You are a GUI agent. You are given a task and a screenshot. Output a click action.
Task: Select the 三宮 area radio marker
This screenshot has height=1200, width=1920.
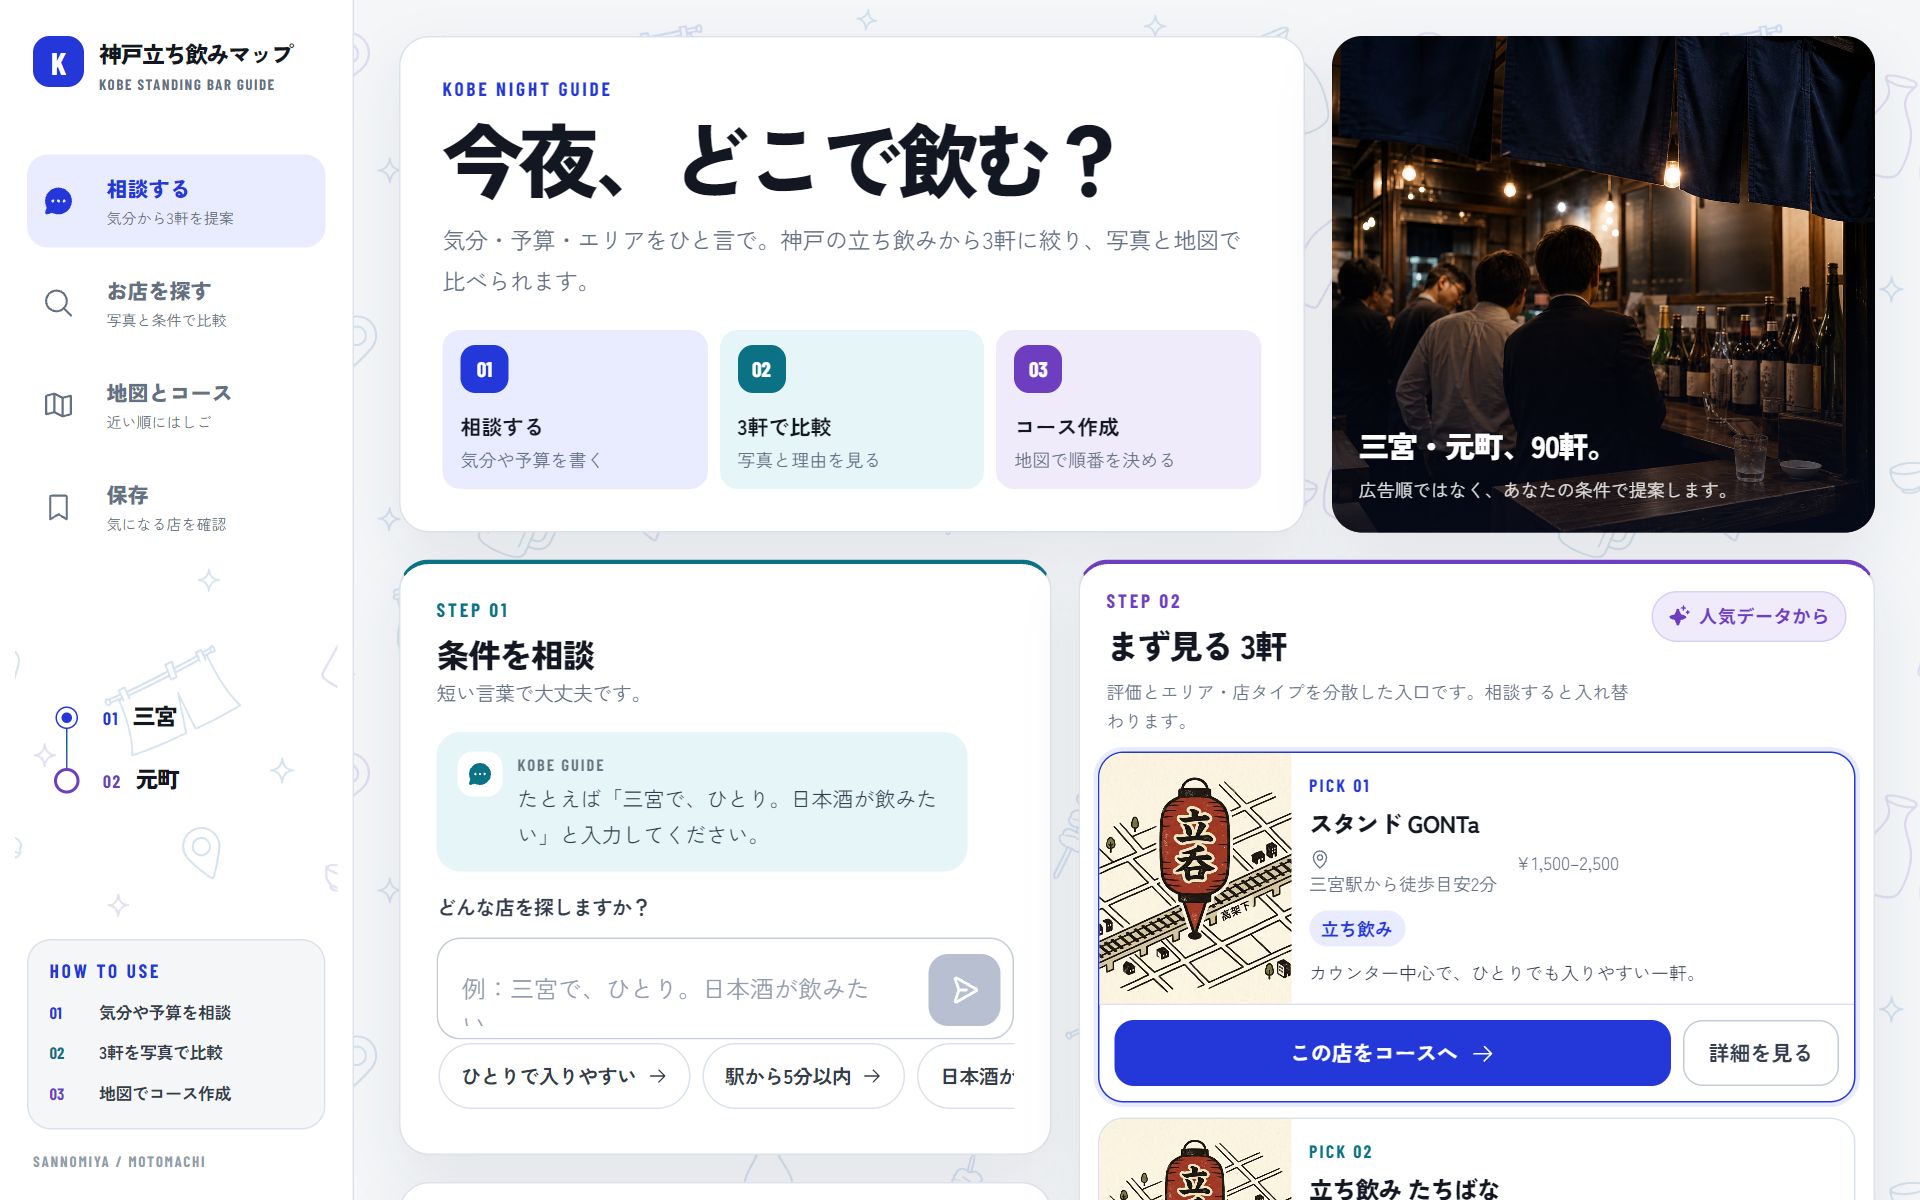point(67,717)
